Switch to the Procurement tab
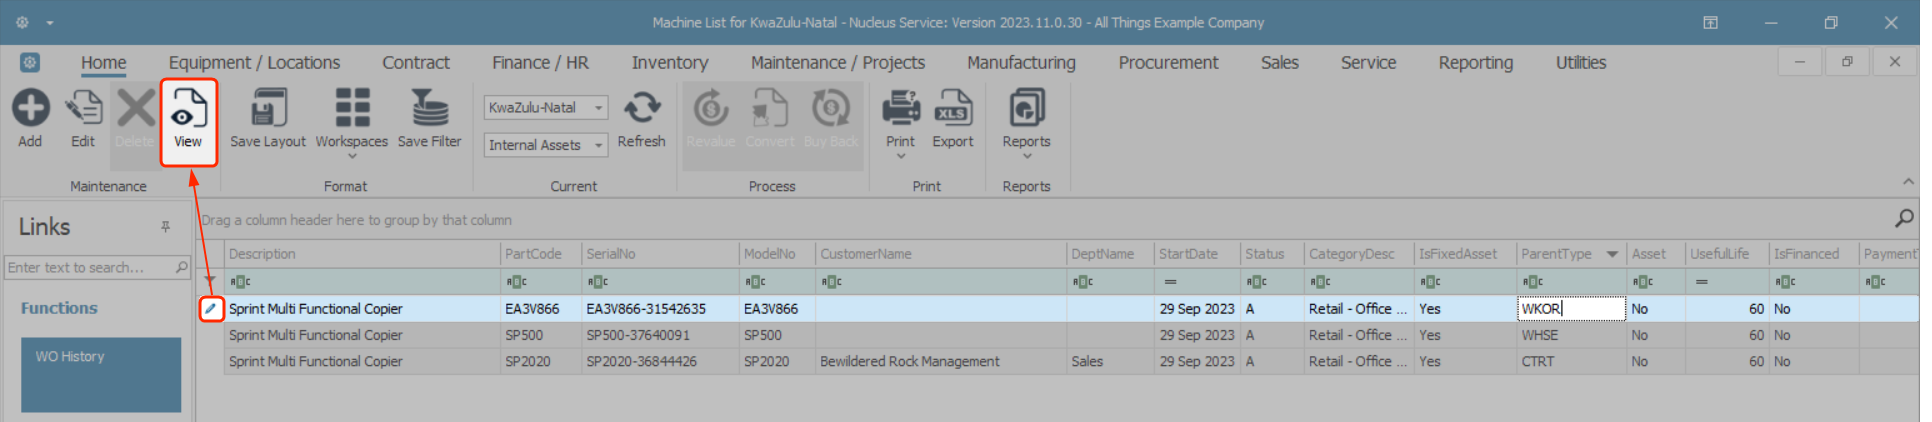1932x422 pixels. (x=1168, y=63)
